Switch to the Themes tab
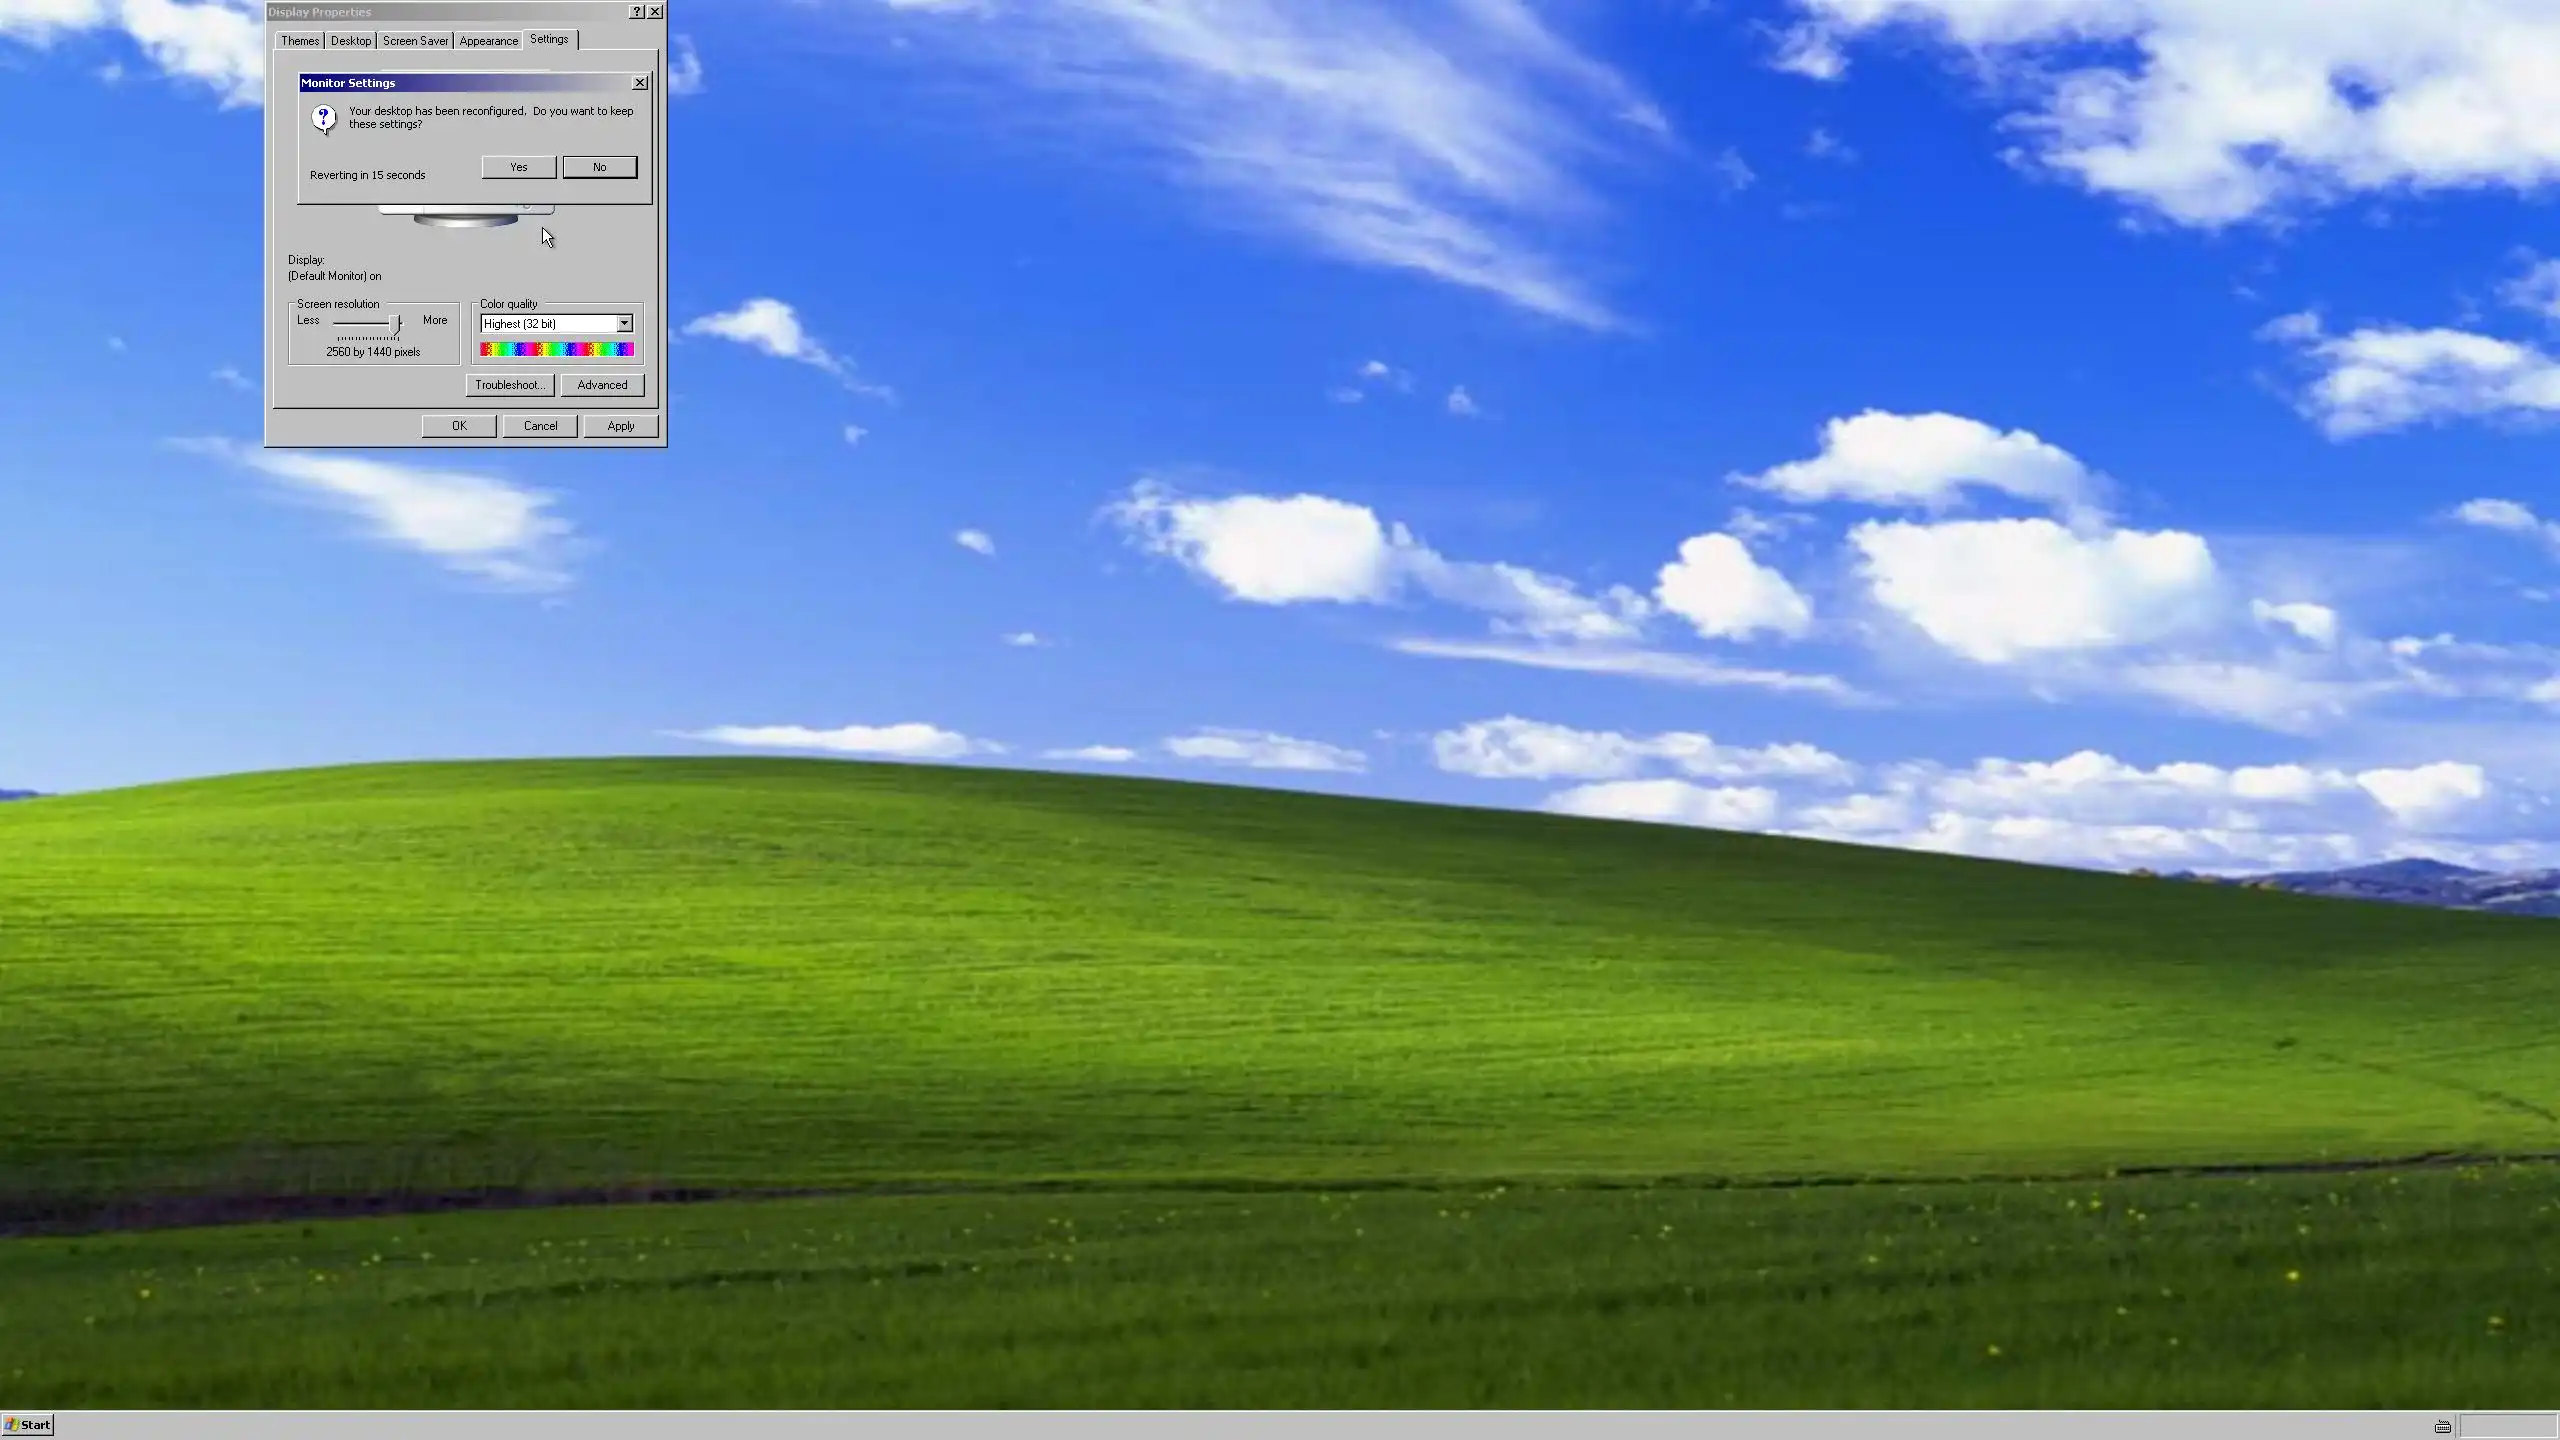Screen dimensions: 2560x1440 (x=299, y=41)
